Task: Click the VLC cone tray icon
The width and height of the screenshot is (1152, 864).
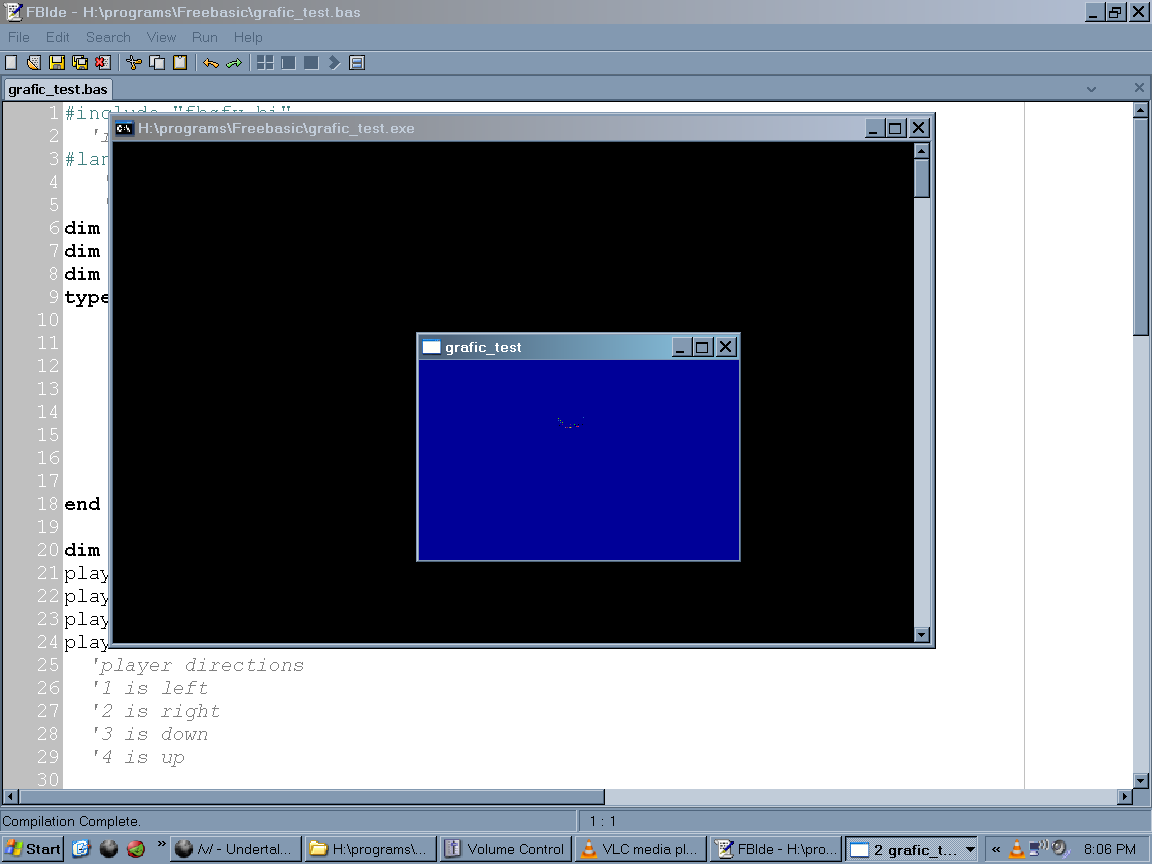Action: point(1017,849)
